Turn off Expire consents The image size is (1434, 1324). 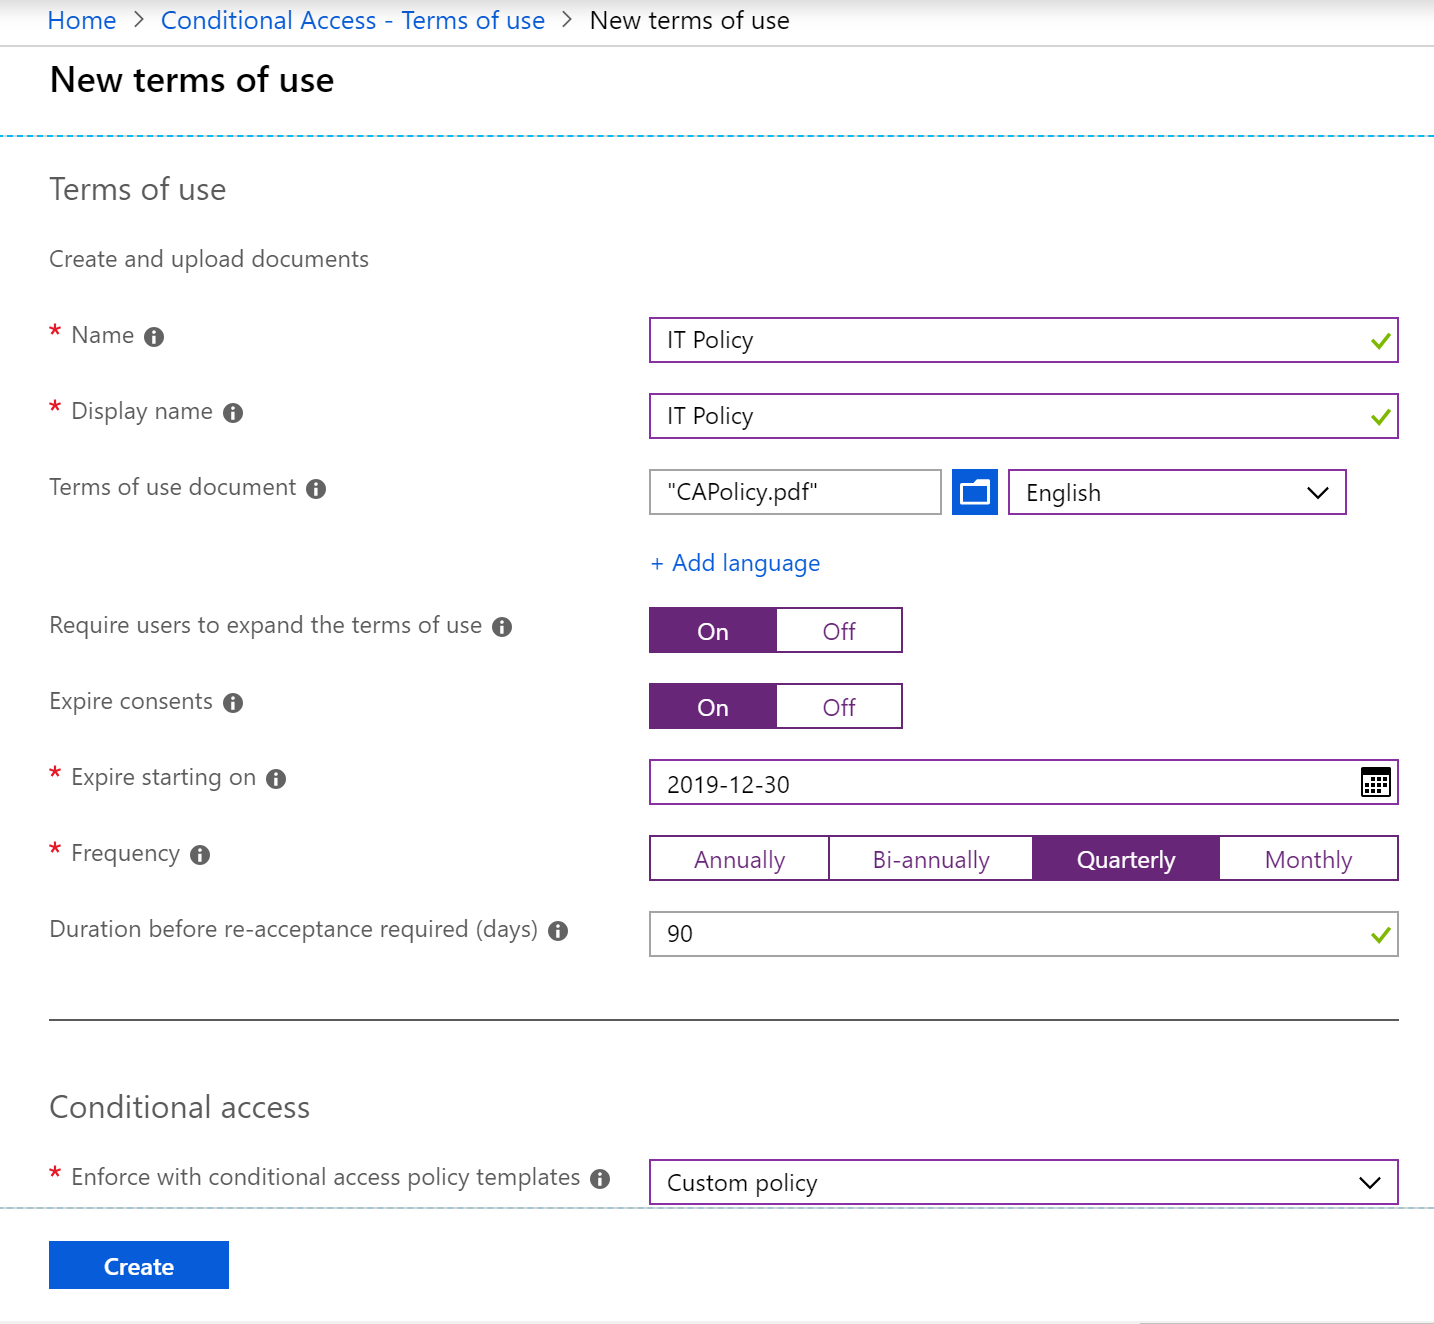838,707
